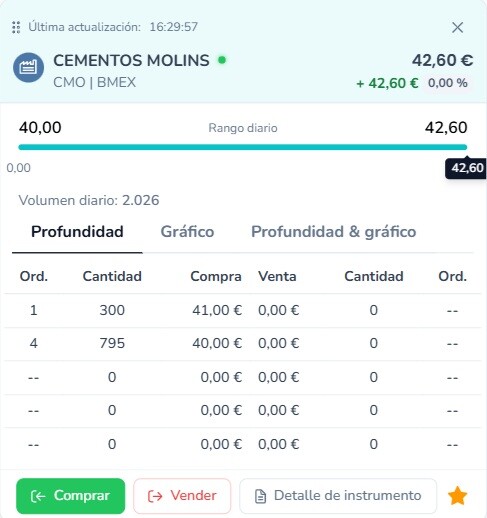This screenshot has height=518, width=487.
Task: Click the daily range progress bar
Action: 243,147
